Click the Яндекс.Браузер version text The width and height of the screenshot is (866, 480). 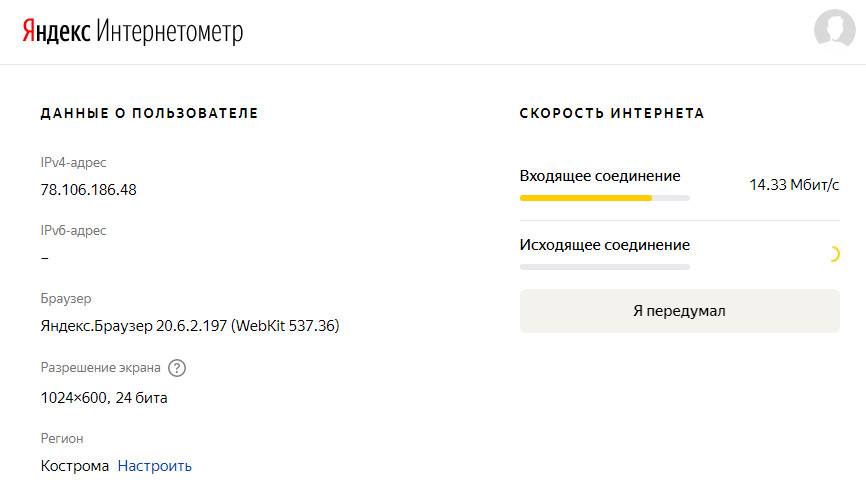click(x=190, y=326)
